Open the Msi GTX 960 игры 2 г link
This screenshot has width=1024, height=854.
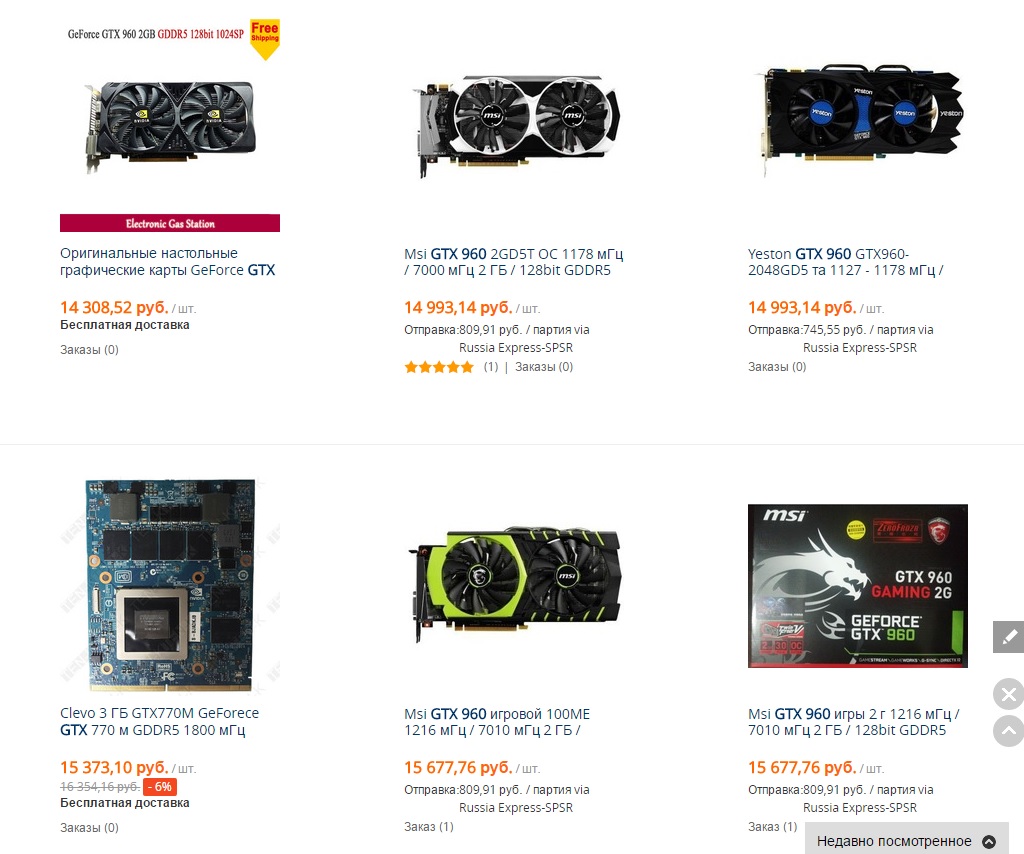pyautogui.click(x=854, y=722)
